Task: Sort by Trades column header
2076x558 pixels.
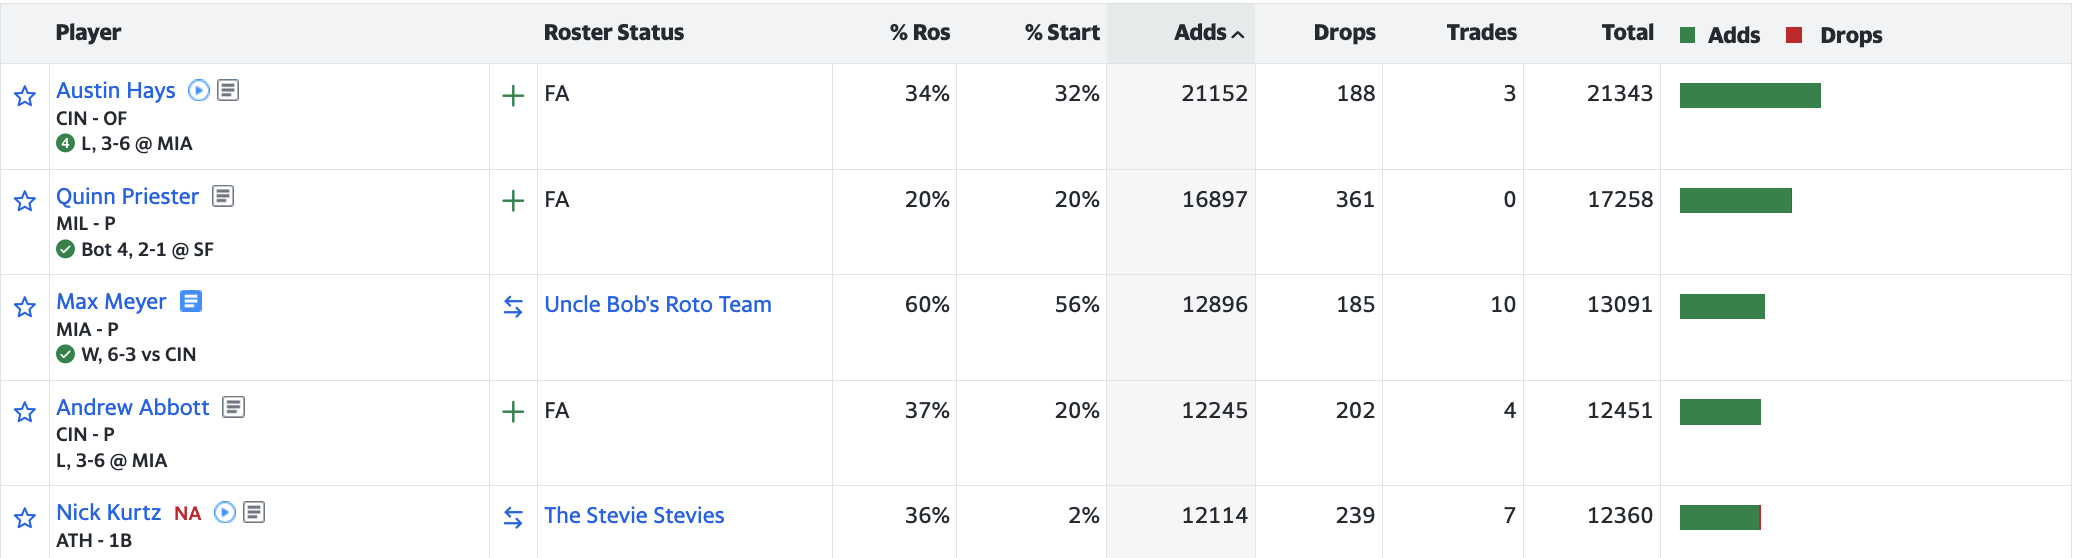Action: click(x=1481, y=33)
